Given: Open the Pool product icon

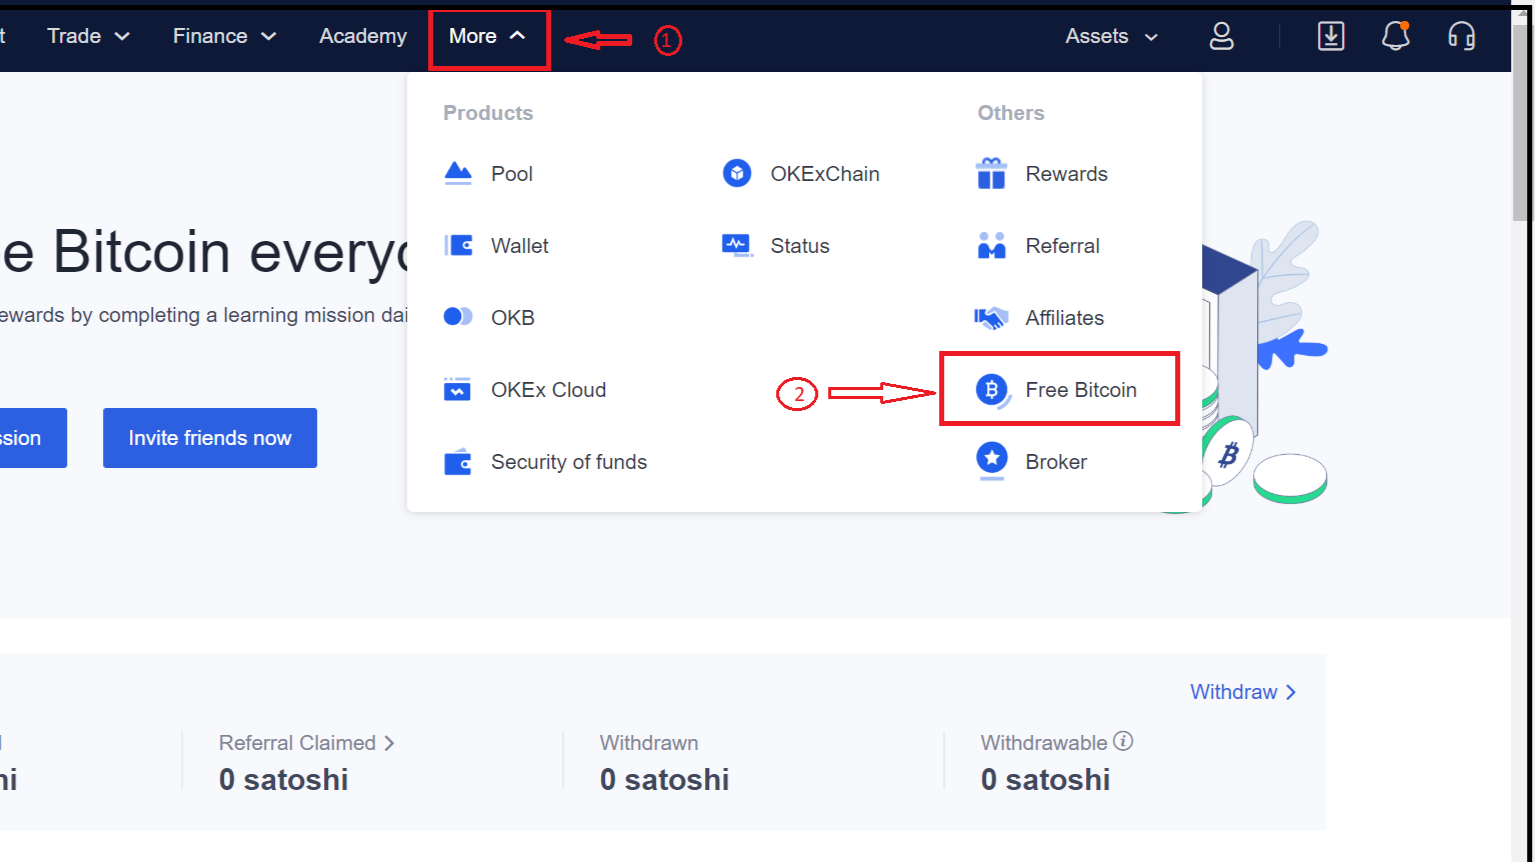Looking at the screenshot, I should point(457,172).
